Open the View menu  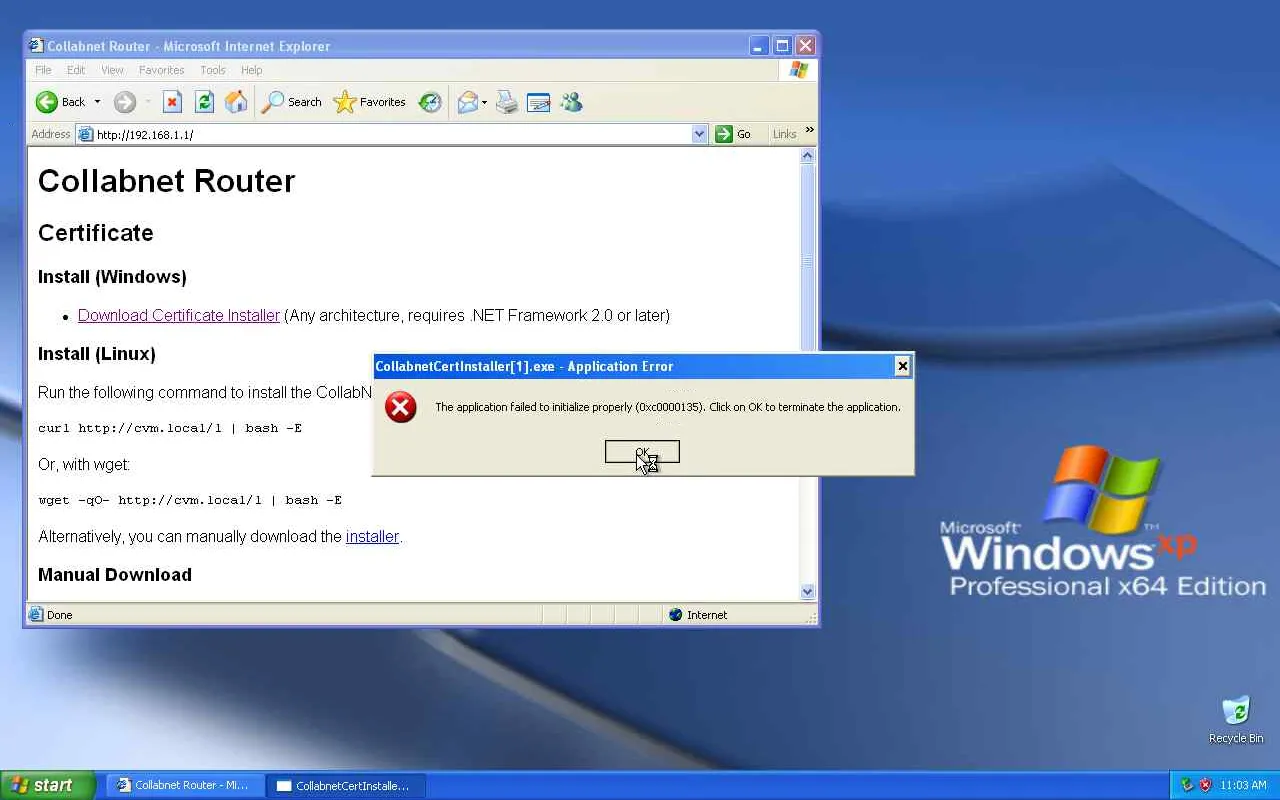pos(112,70)
